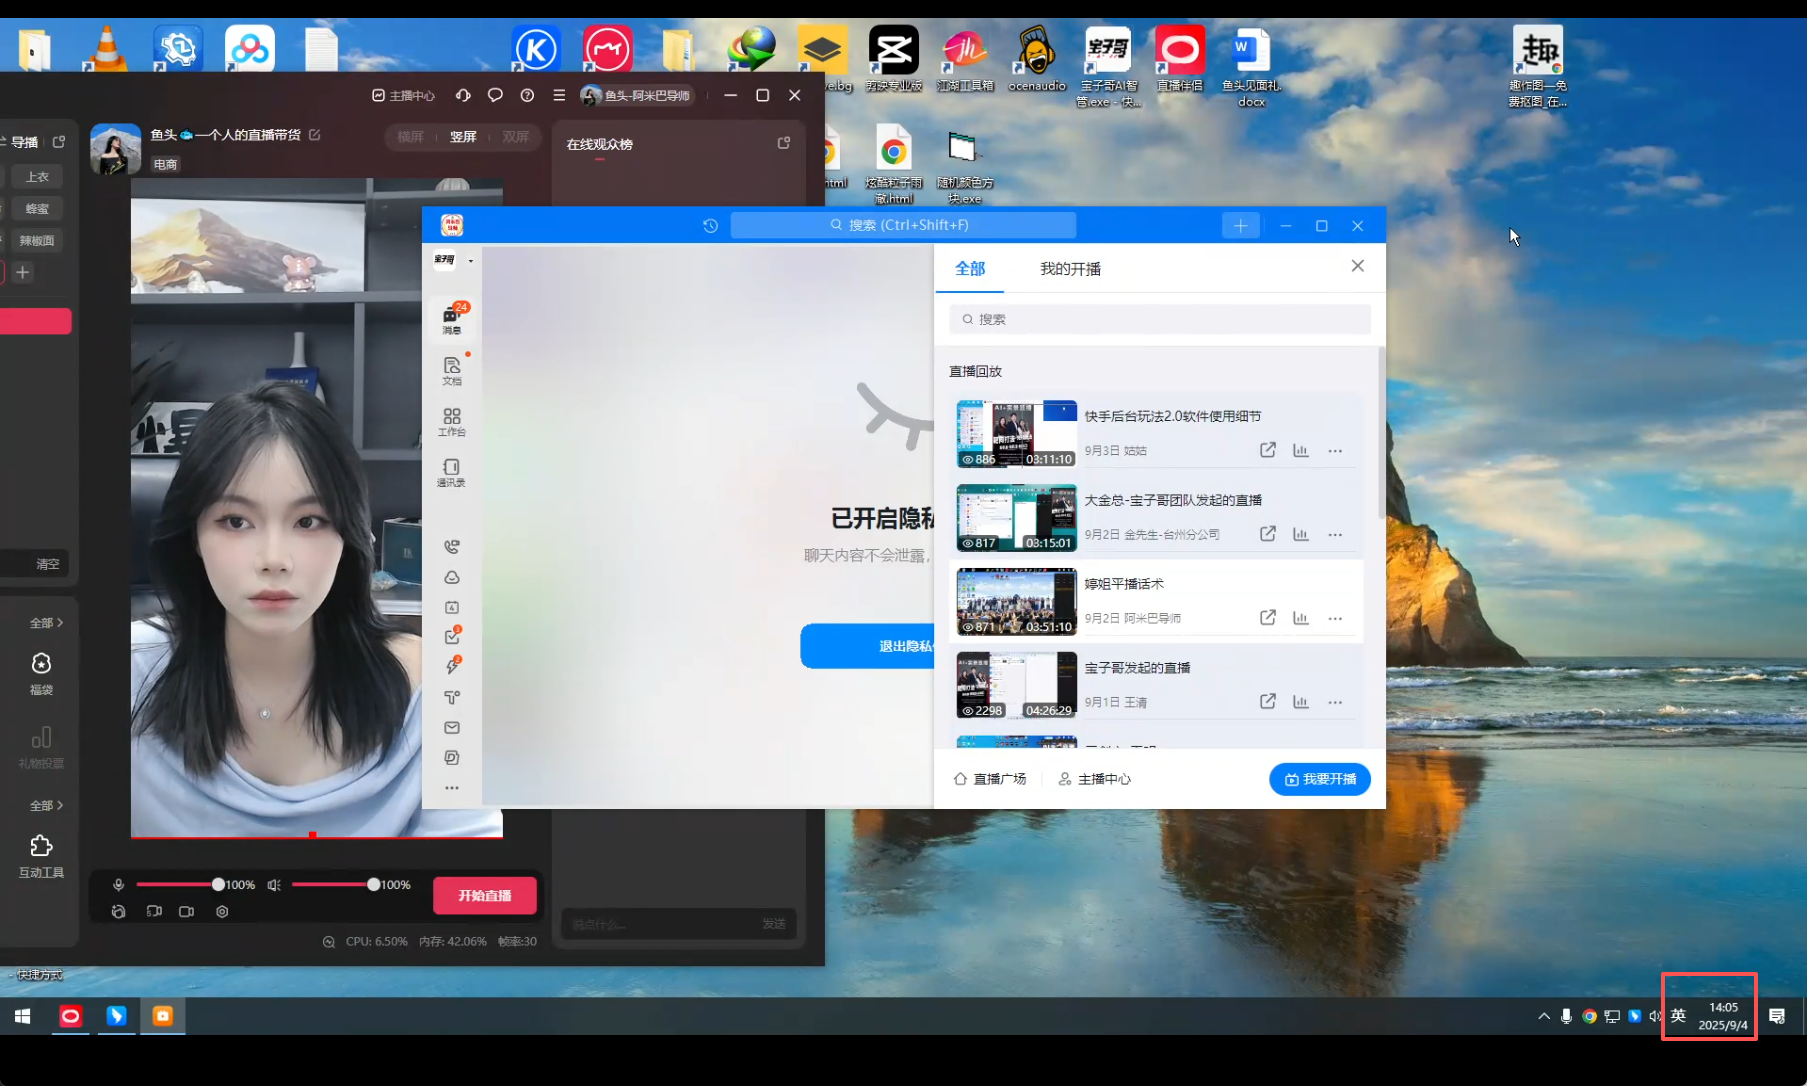The width and height of the screenshot is (1807, 1086).
Task: Open the 通讯录 contacts sidebar icon
Action: [x=451, y=472]
